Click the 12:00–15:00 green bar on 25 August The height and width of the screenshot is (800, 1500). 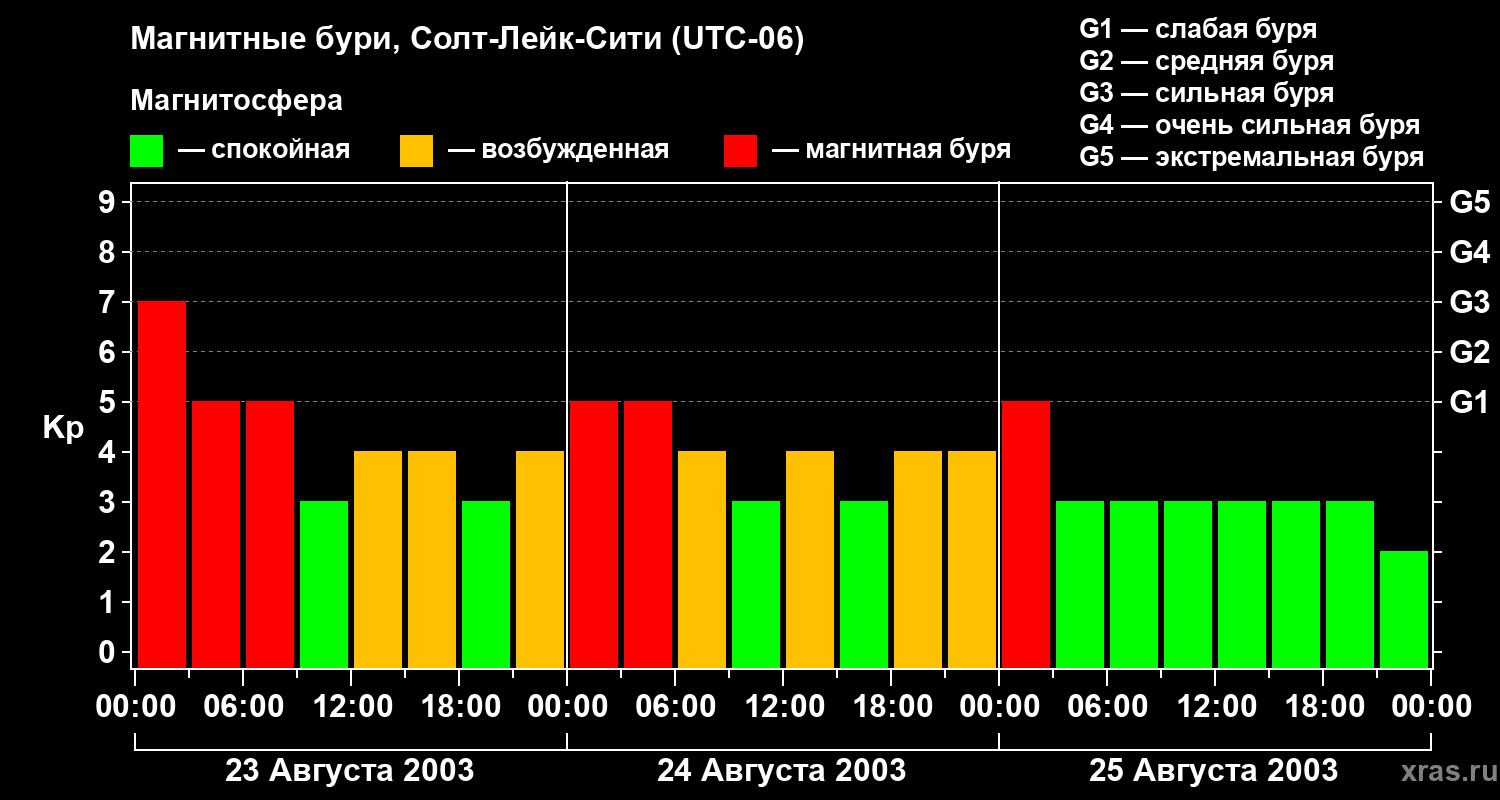pyautogui.click(x=1242, y=584)
